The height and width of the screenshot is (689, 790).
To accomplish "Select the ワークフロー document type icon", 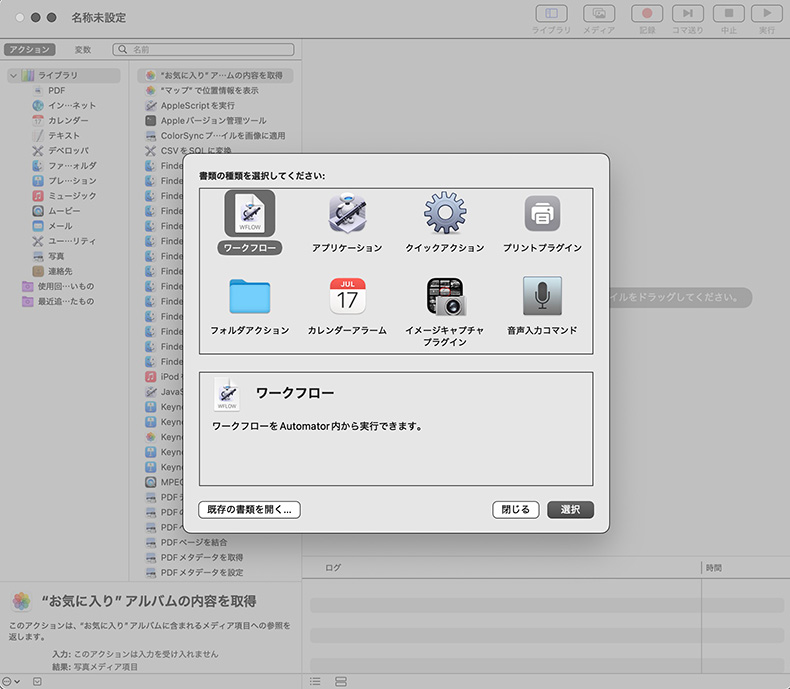I will 250,214.
